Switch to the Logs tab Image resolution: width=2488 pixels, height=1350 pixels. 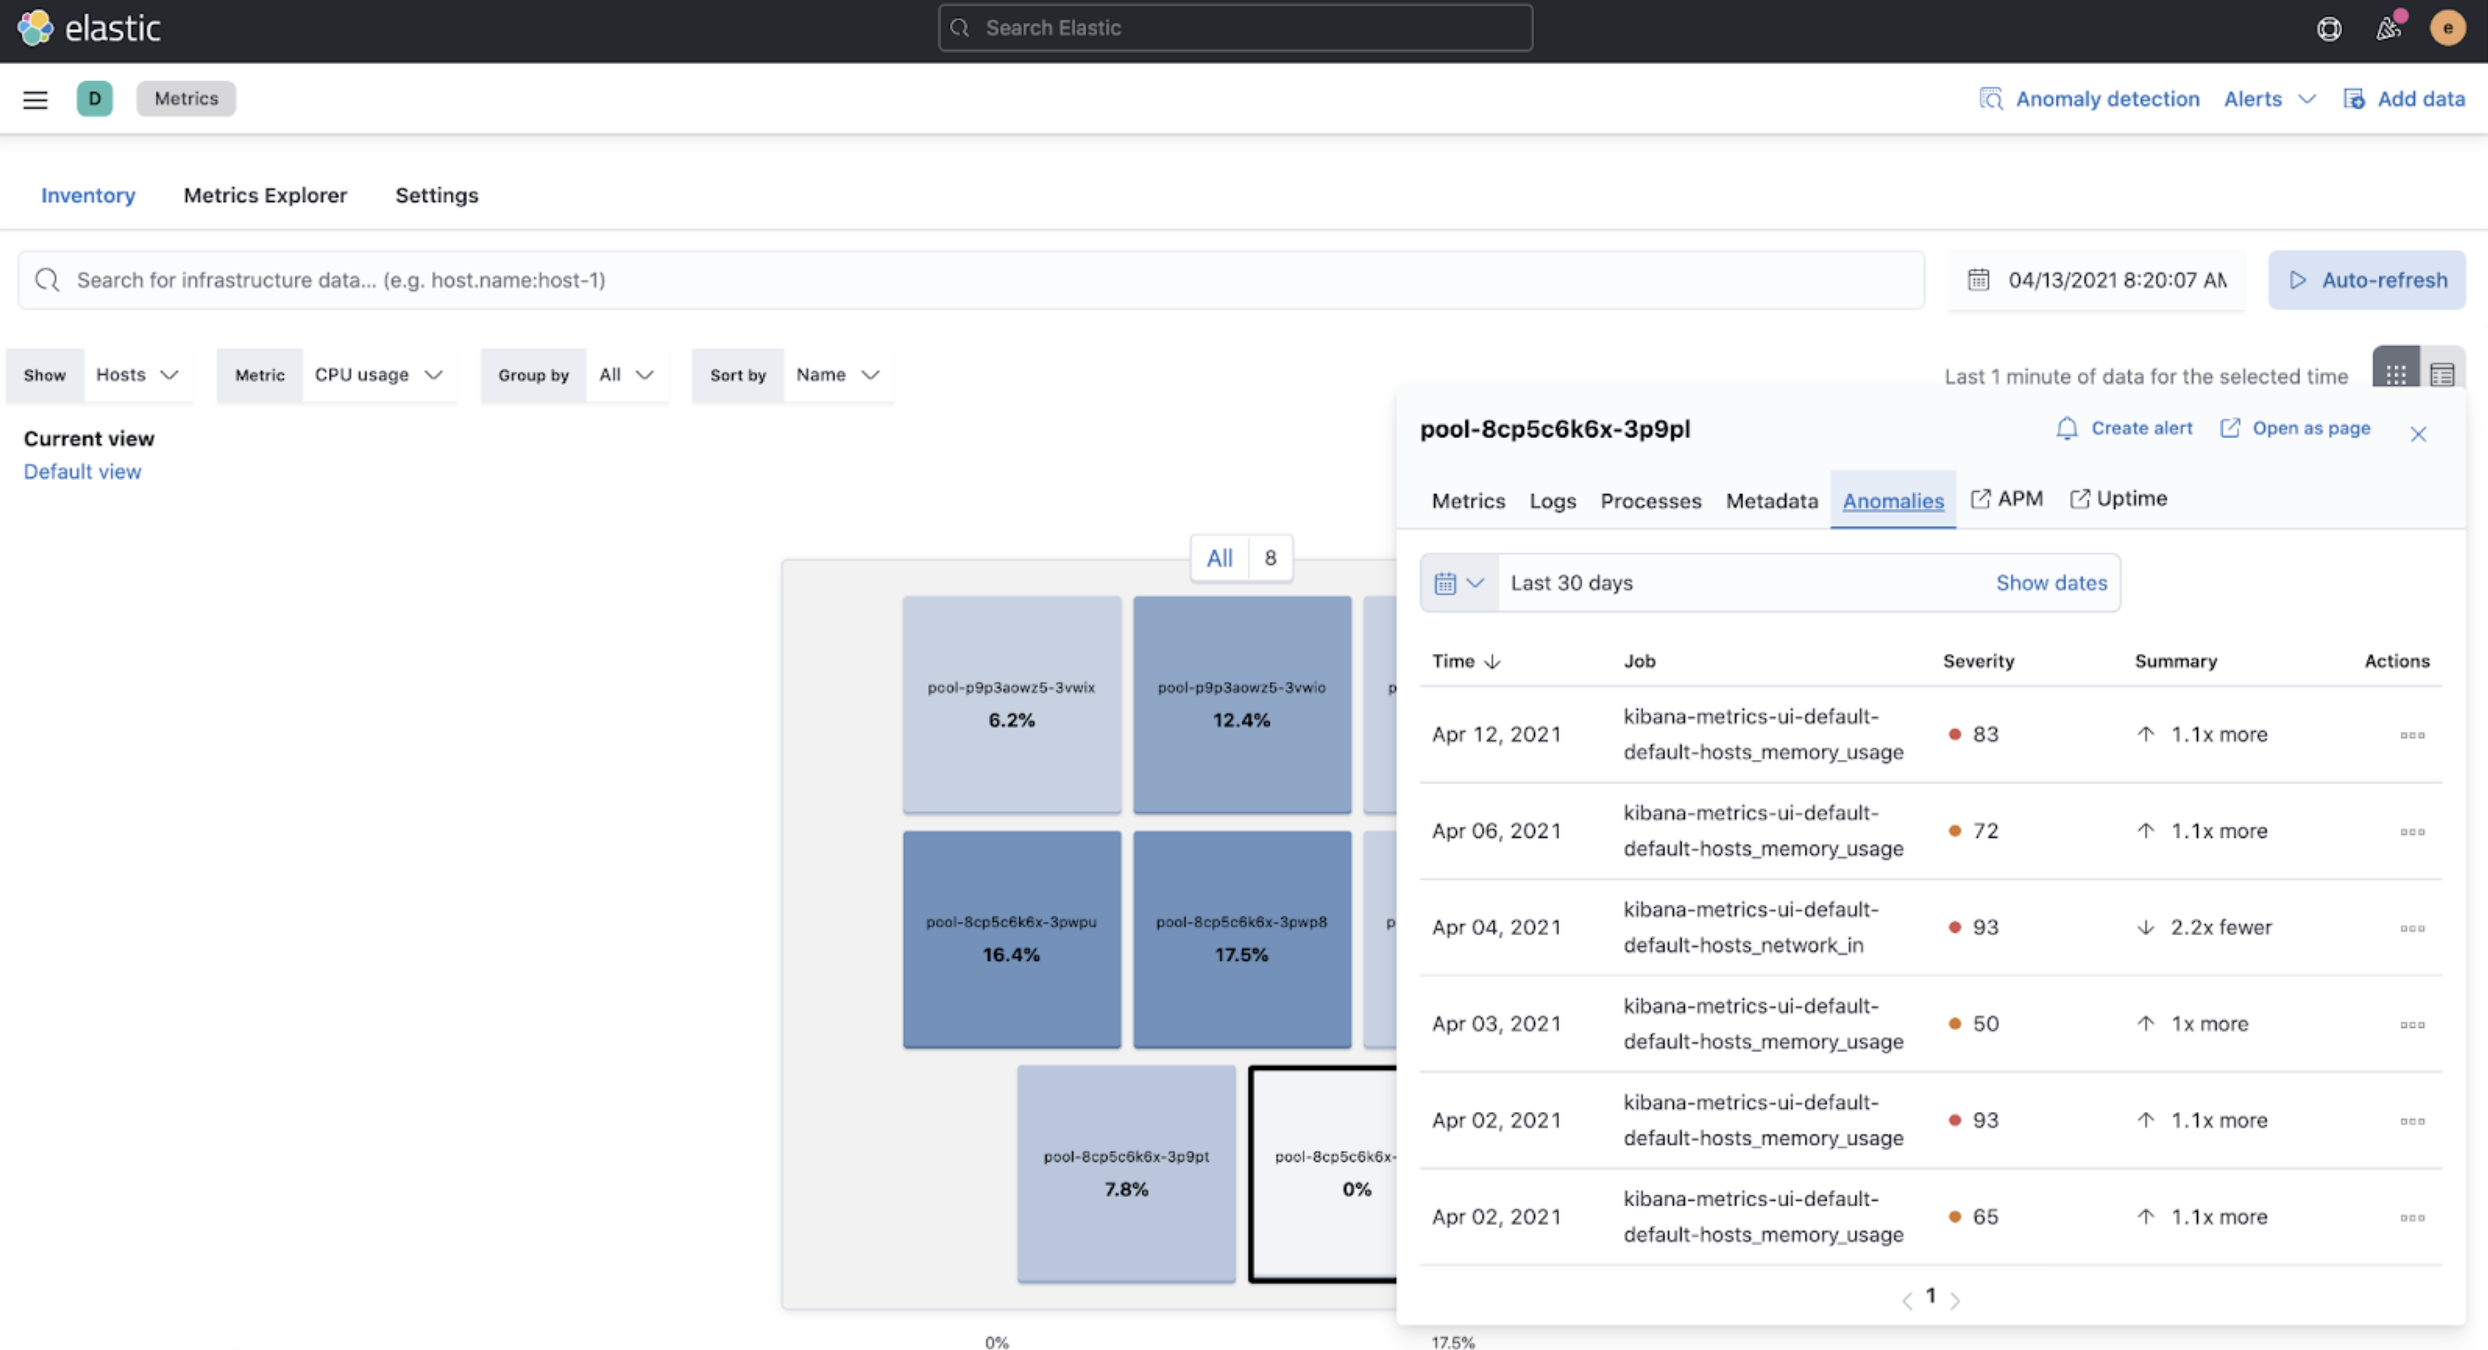click(1552, 499)
